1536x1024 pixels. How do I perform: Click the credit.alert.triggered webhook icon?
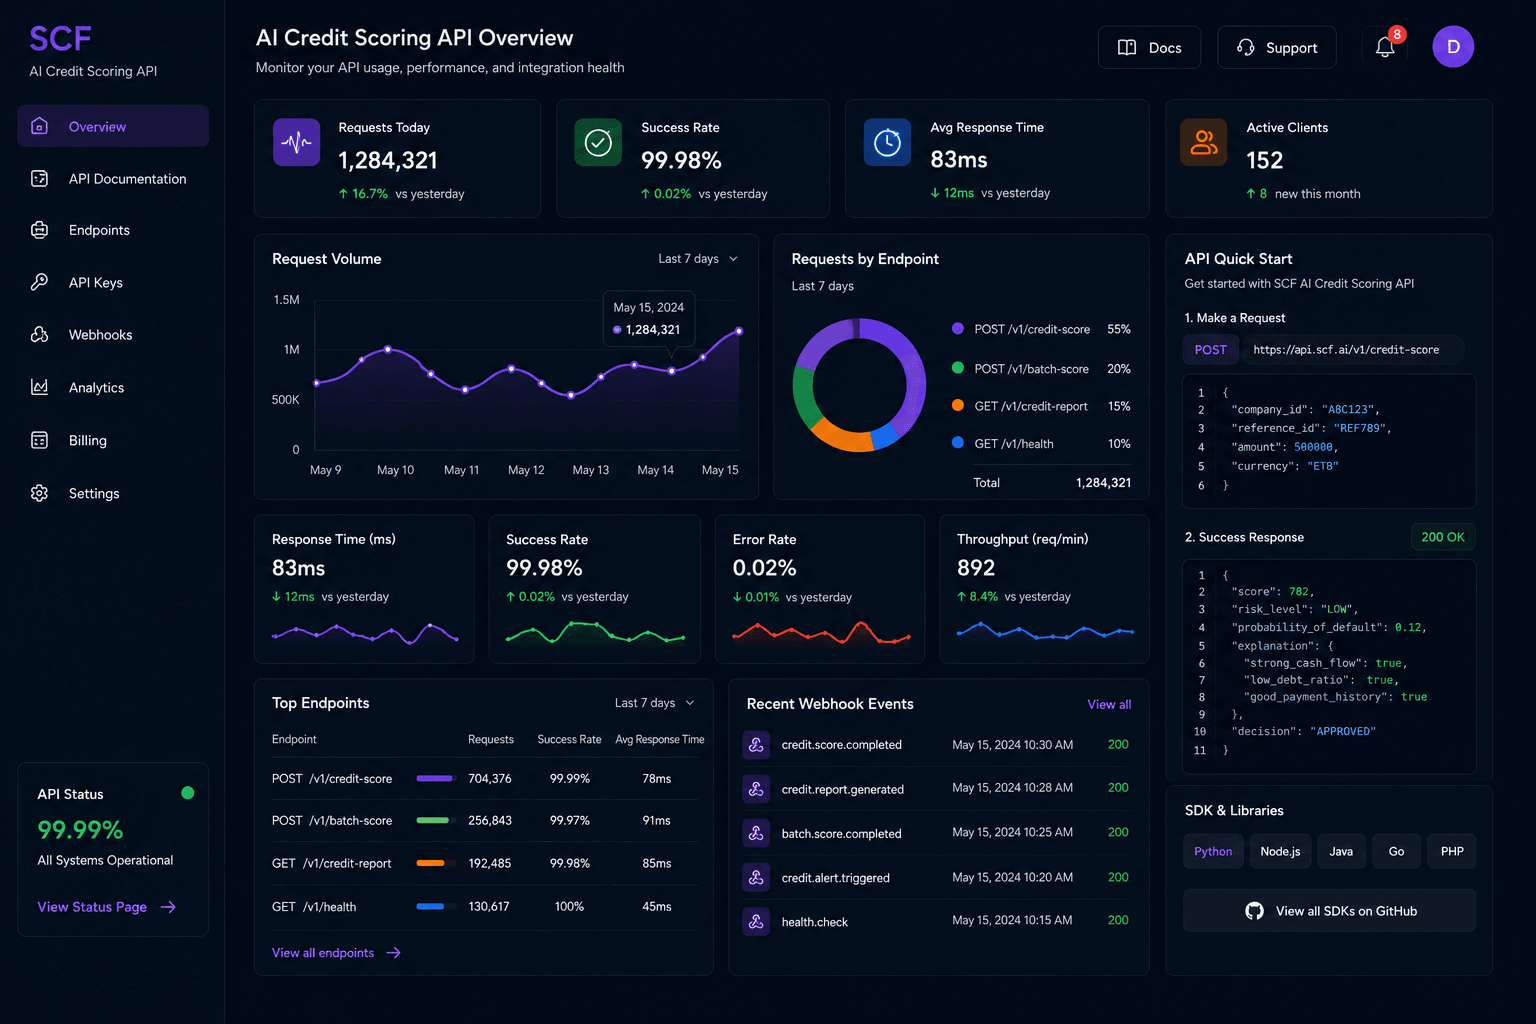[x=756, y=877]
